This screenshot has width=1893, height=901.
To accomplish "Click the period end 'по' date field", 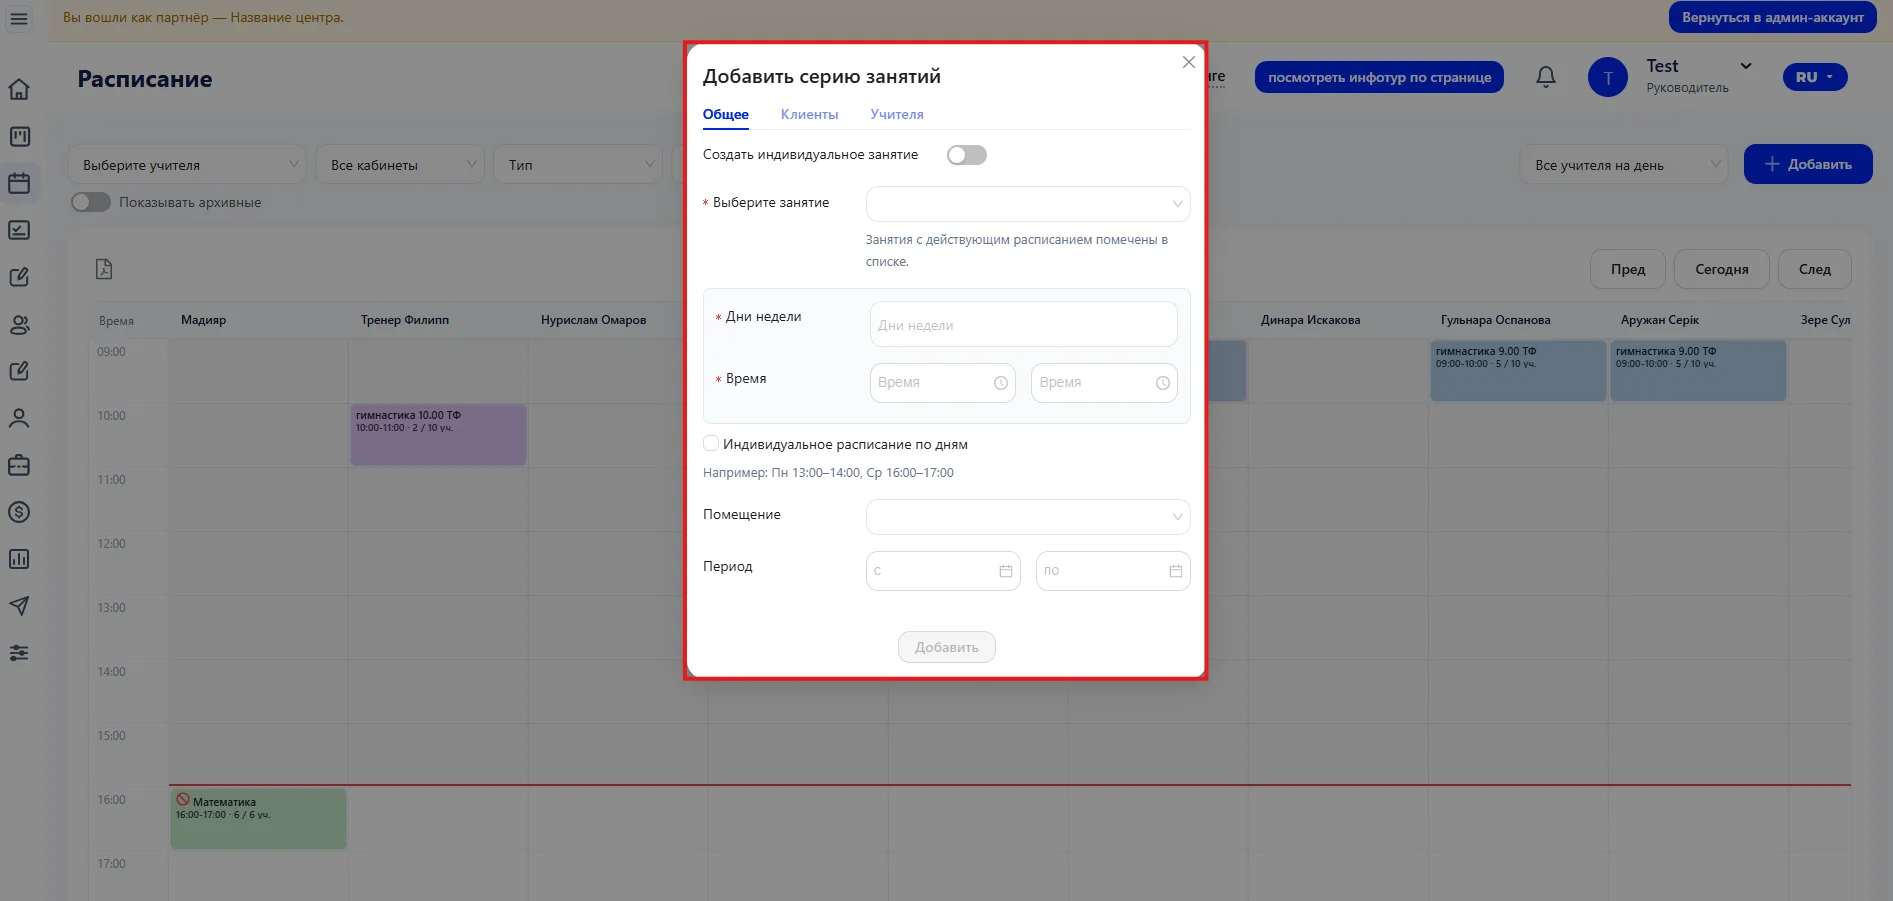I will 1113,571.
